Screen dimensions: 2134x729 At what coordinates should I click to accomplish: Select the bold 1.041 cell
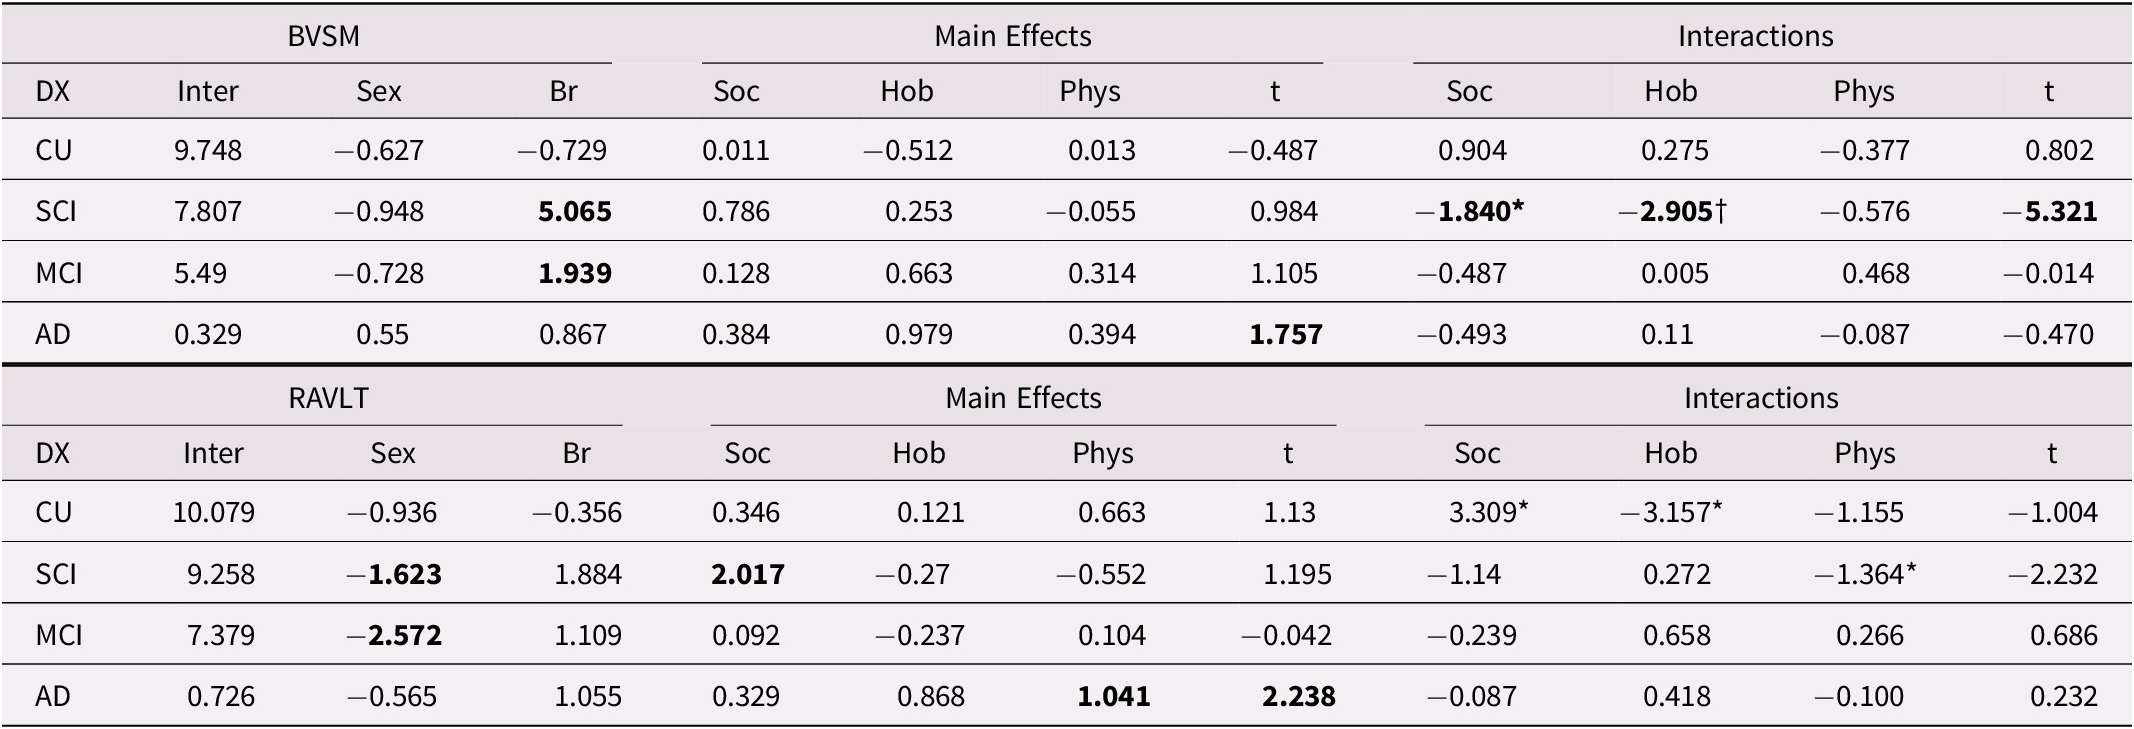click(x=1113, y=697)
